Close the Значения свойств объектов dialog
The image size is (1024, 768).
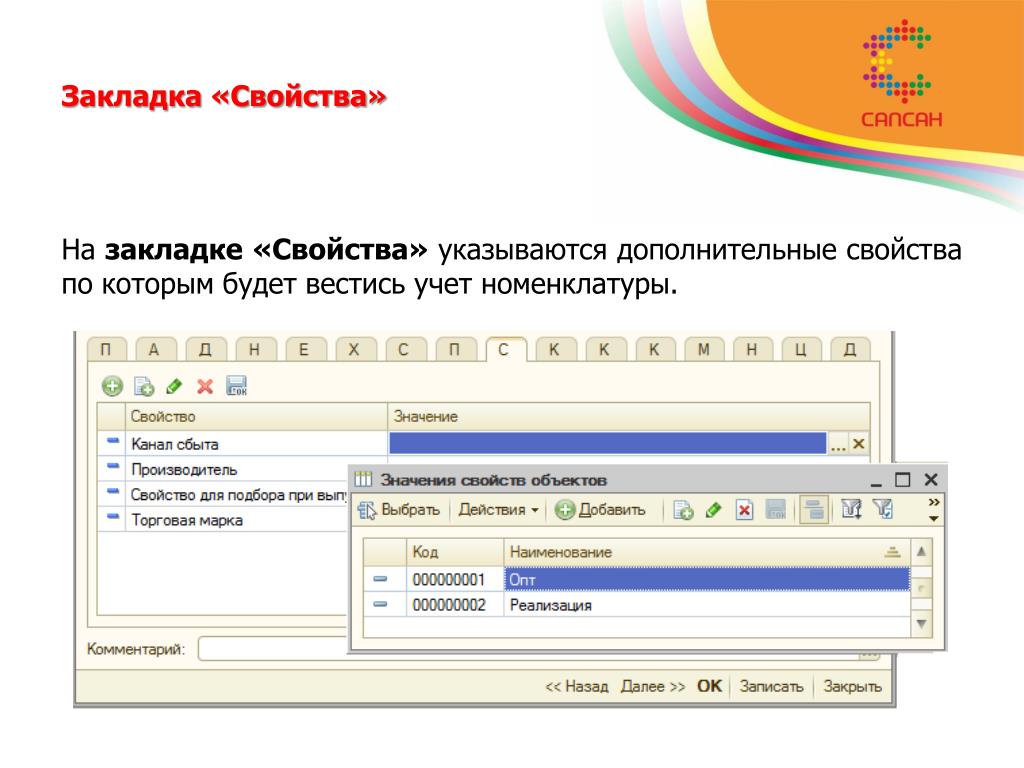click(931, 480)
